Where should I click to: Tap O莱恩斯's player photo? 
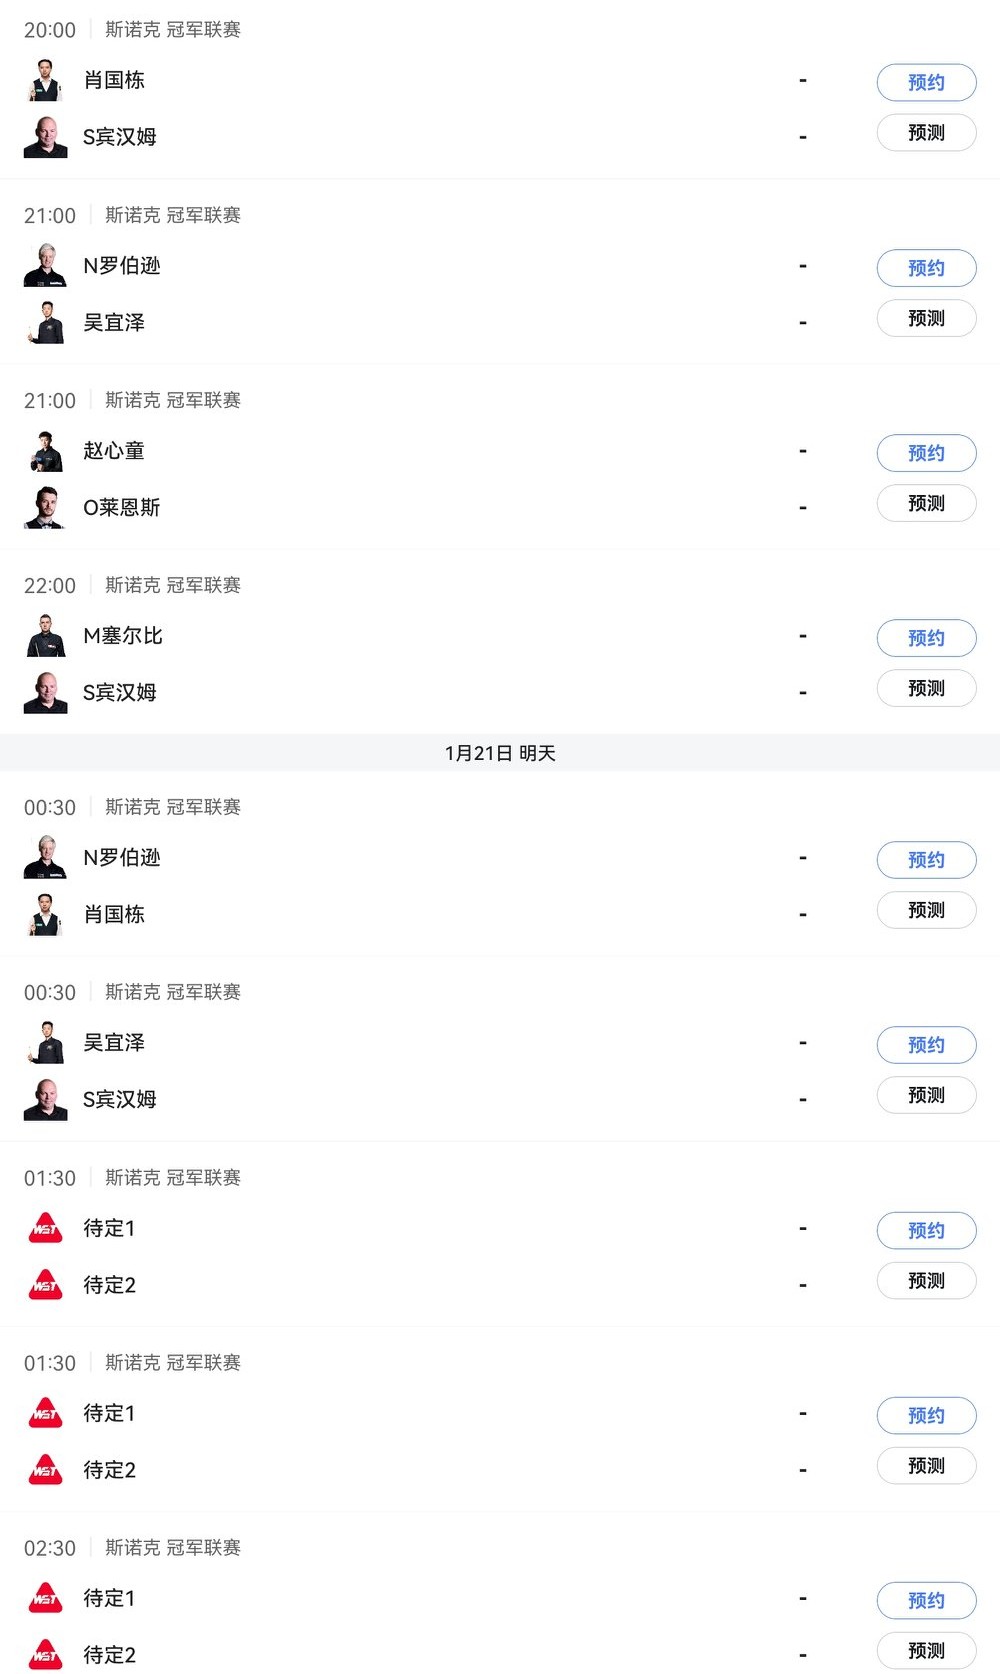(x=45, y=508)
